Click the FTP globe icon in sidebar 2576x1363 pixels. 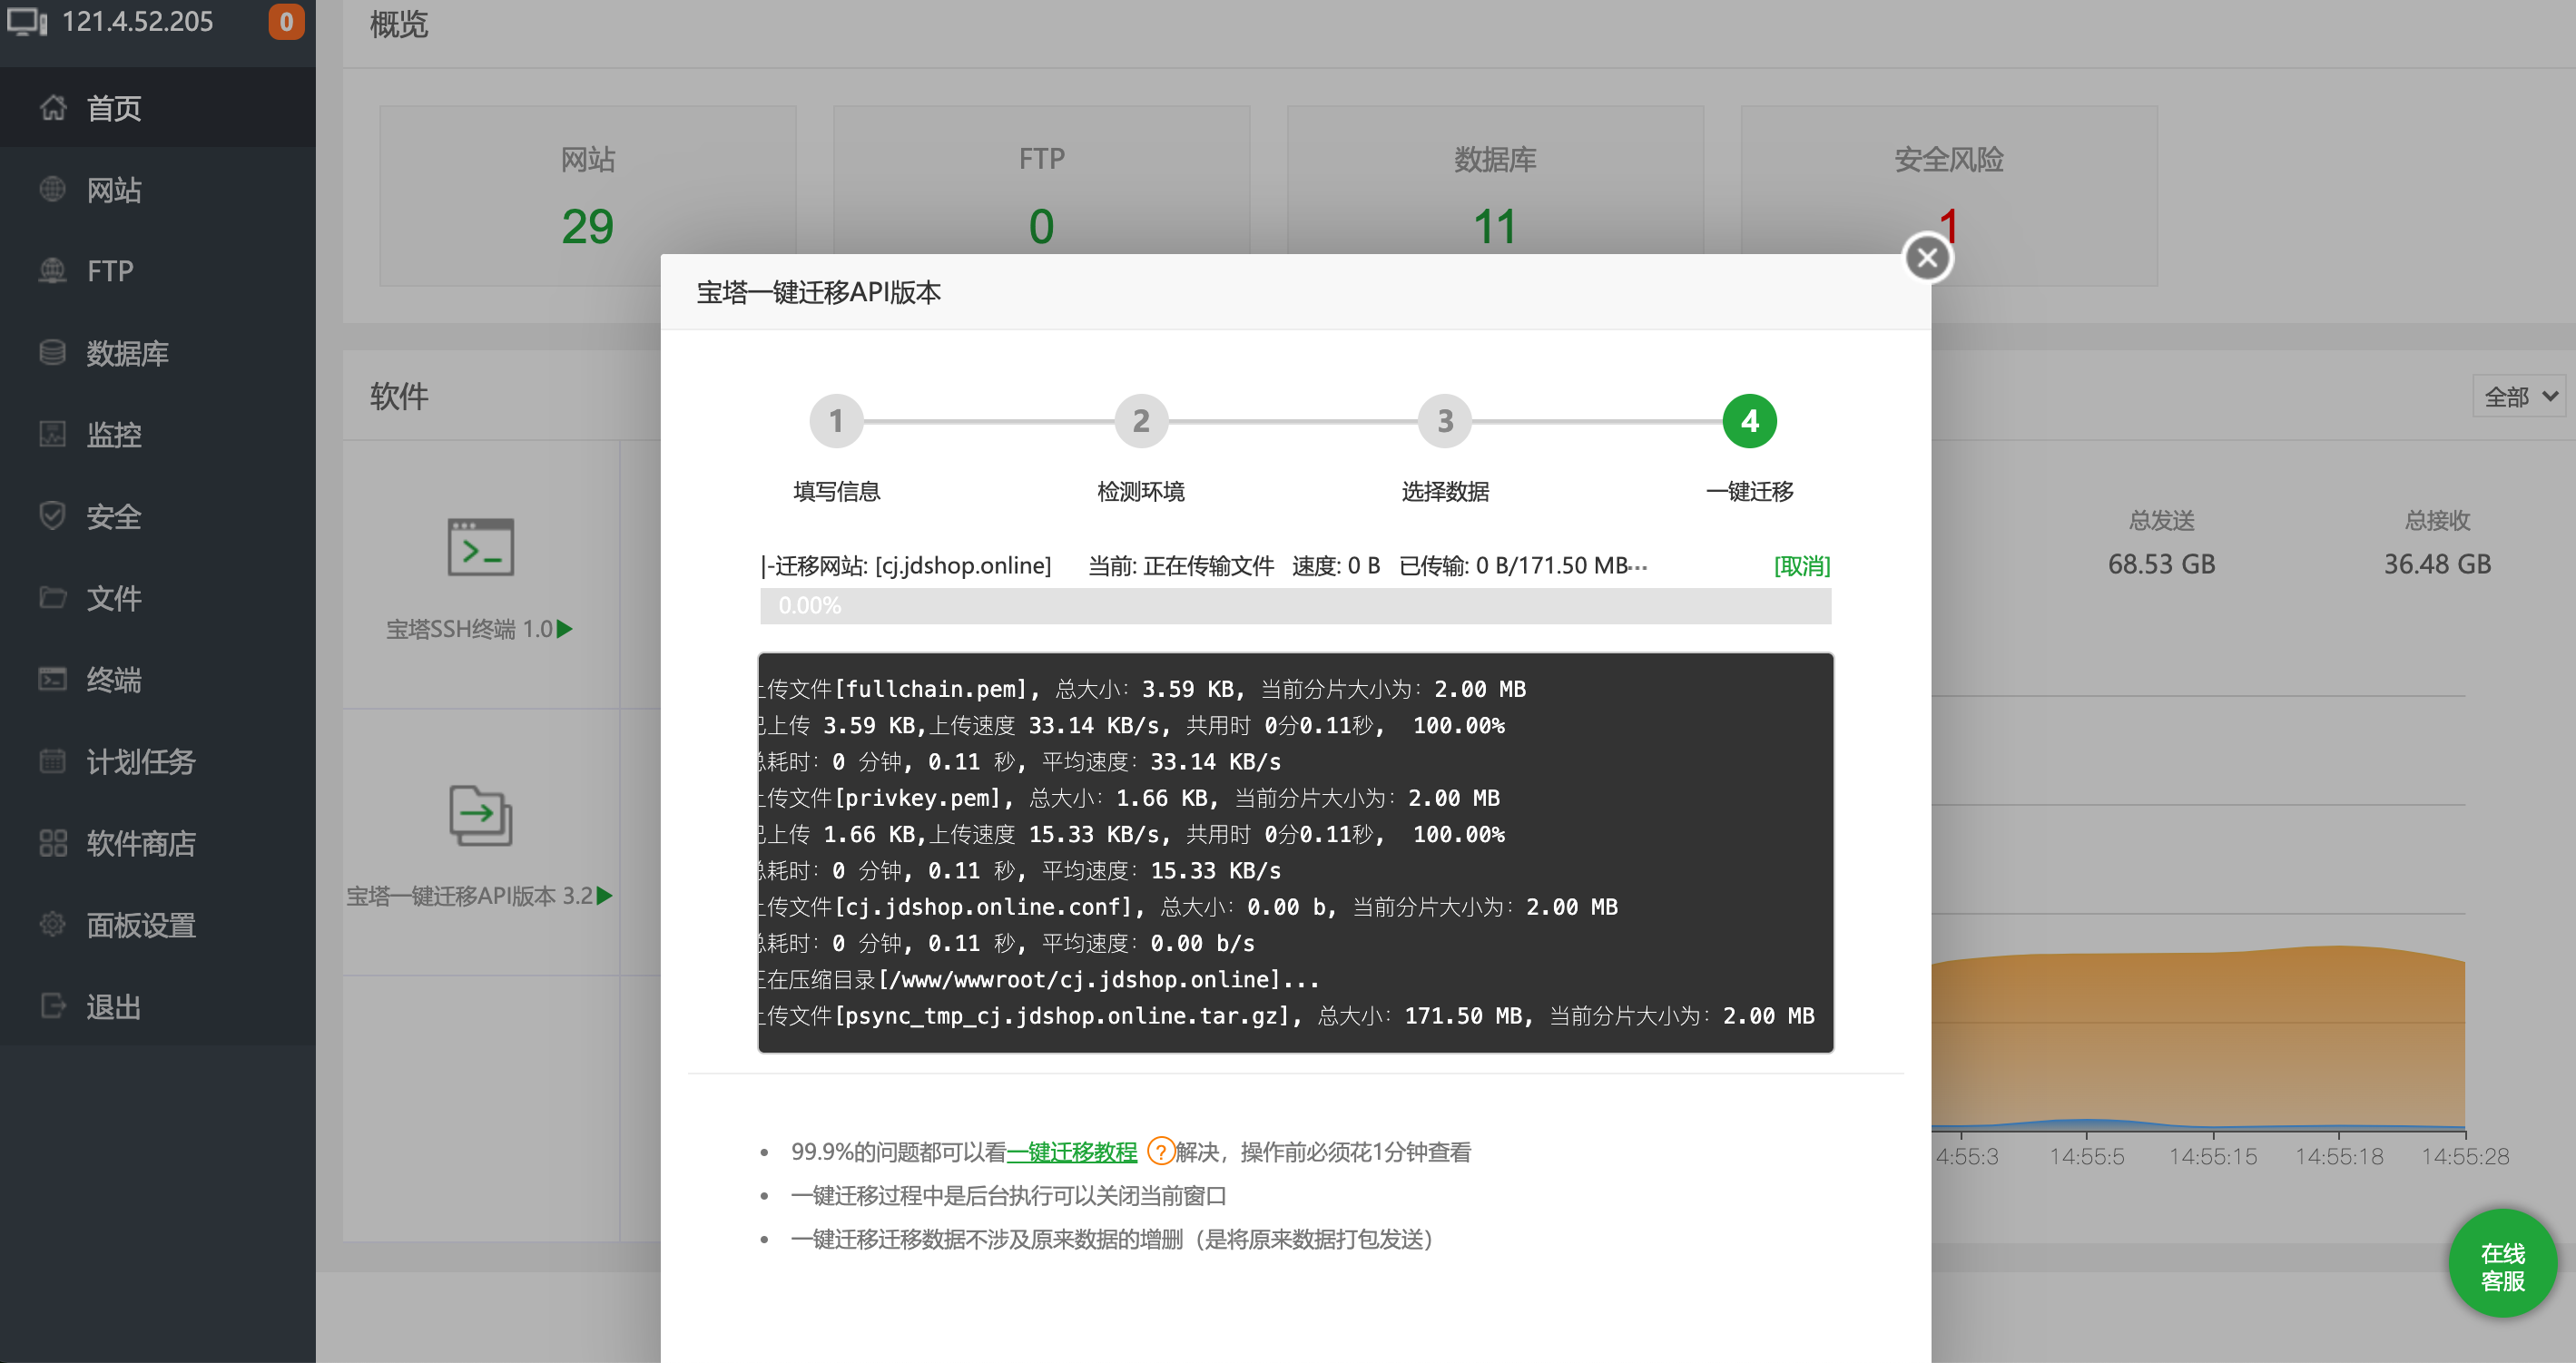pyautogui.click(x=53, y=271)
